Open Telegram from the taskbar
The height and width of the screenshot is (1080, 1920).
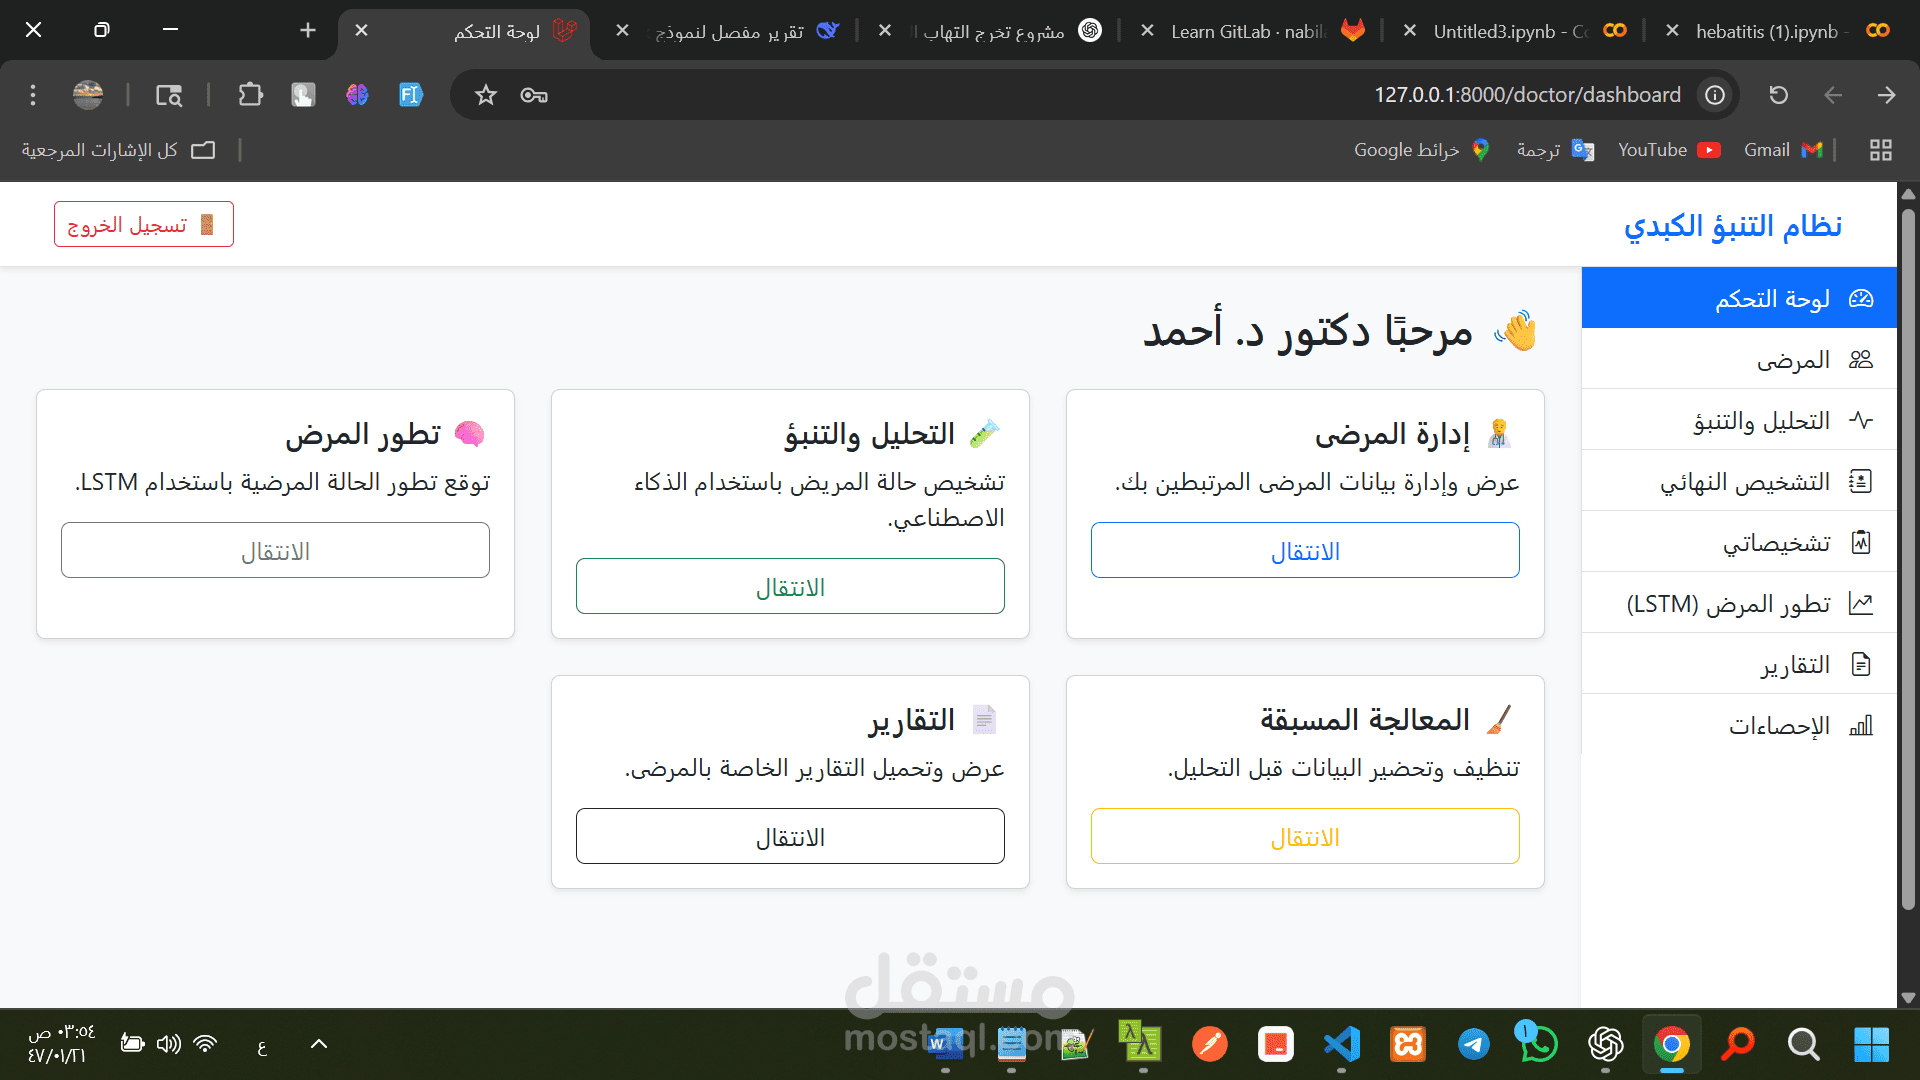[1473, 1044]
